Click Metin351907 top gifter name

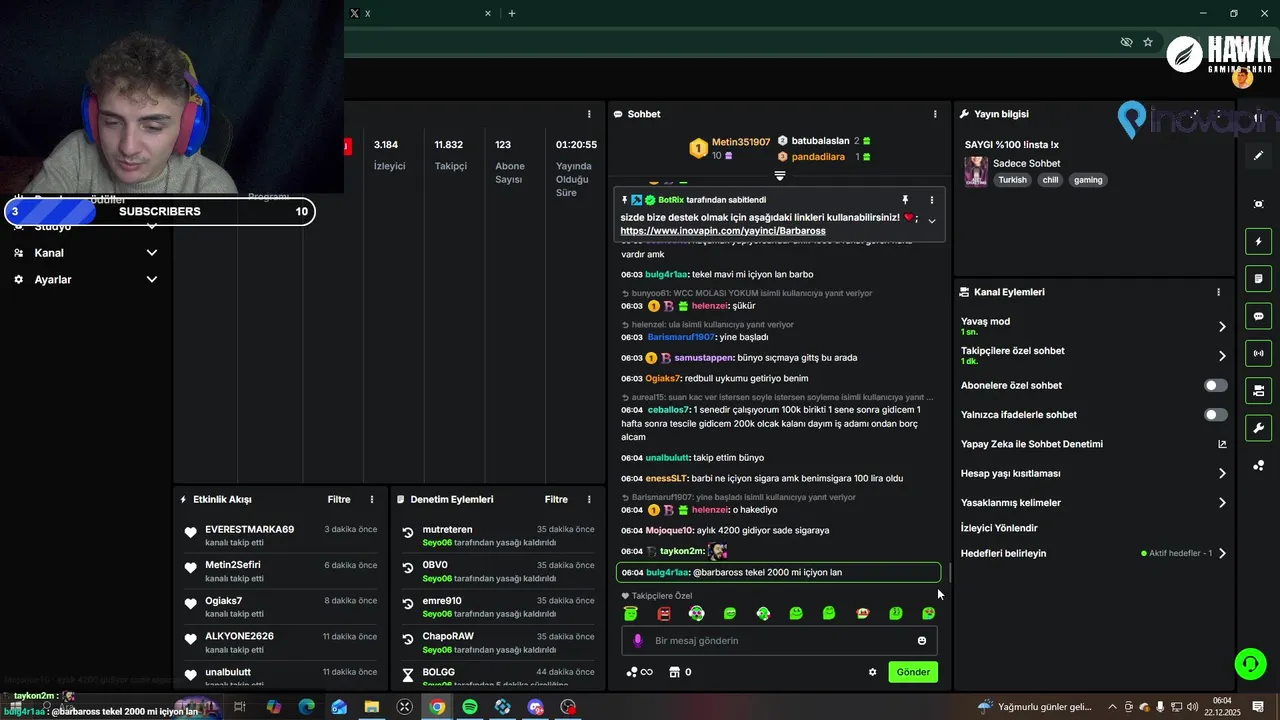[741, 142]
